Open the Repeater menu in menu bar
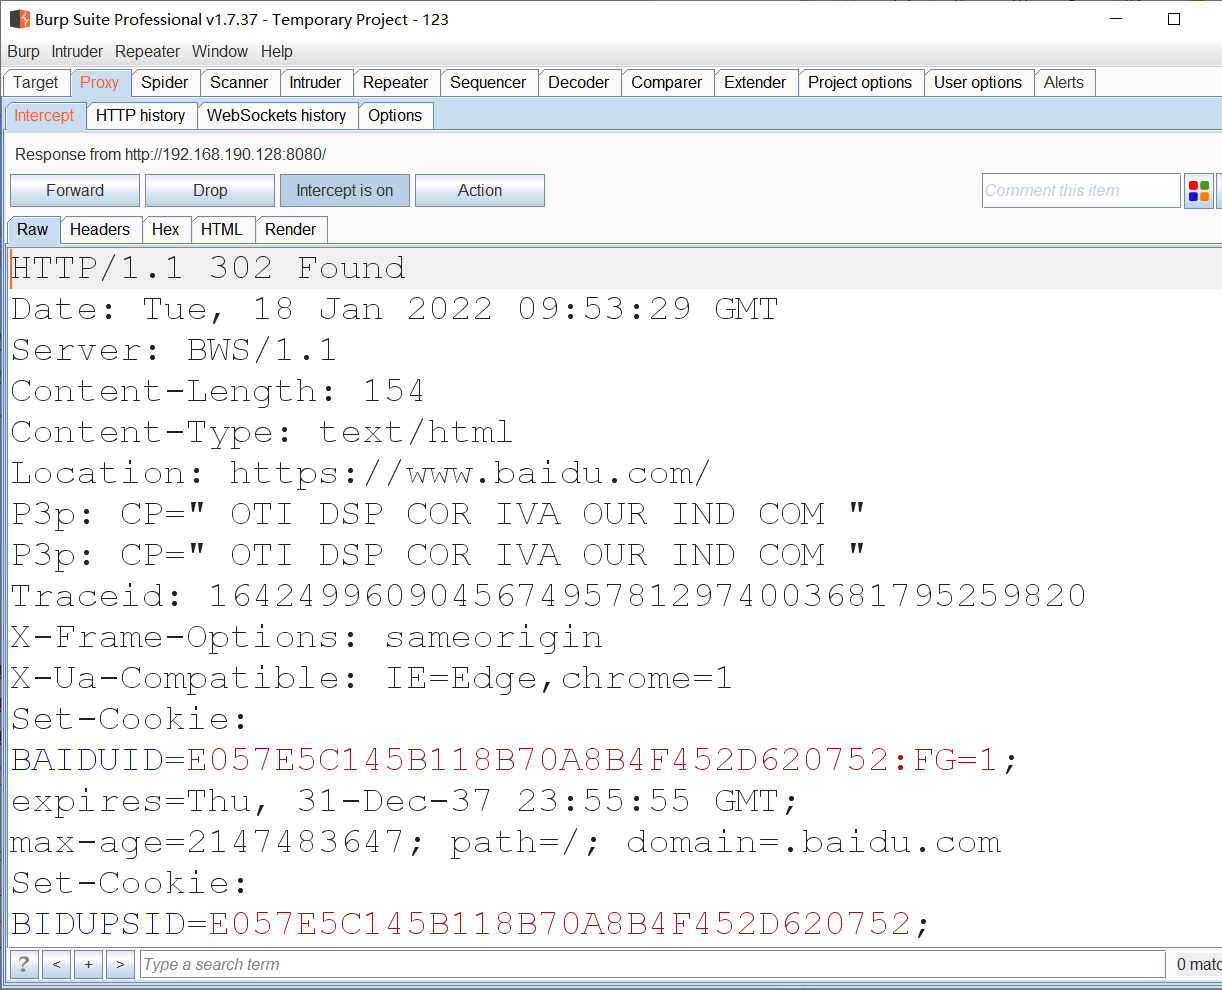1222x990 pixels. point(148,52)
